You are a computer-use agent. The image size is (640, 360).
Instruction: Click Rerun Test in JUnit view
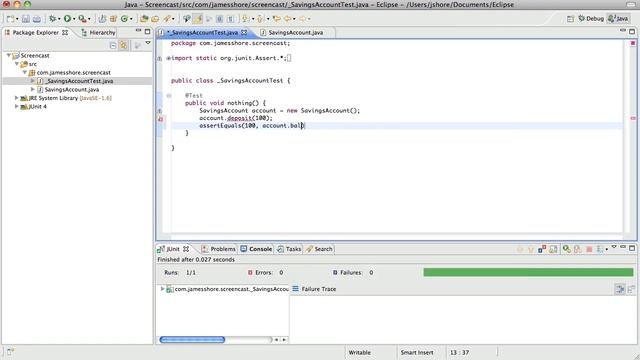click(567, 249)
